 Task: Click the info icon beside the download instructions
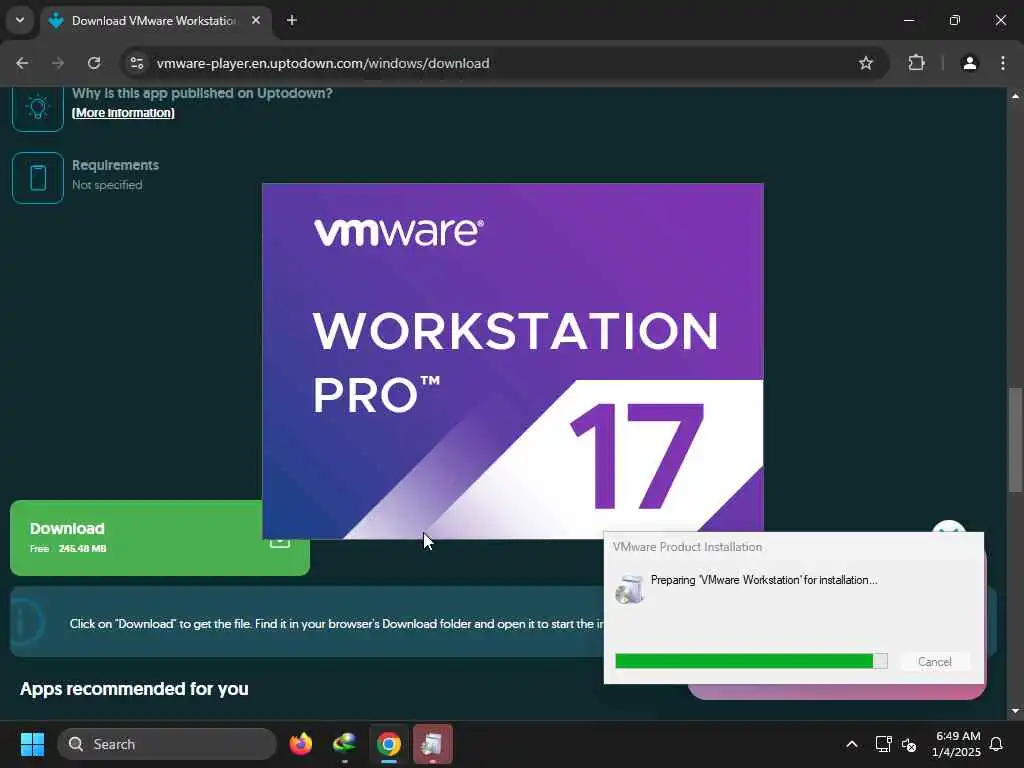coord(26,622)
